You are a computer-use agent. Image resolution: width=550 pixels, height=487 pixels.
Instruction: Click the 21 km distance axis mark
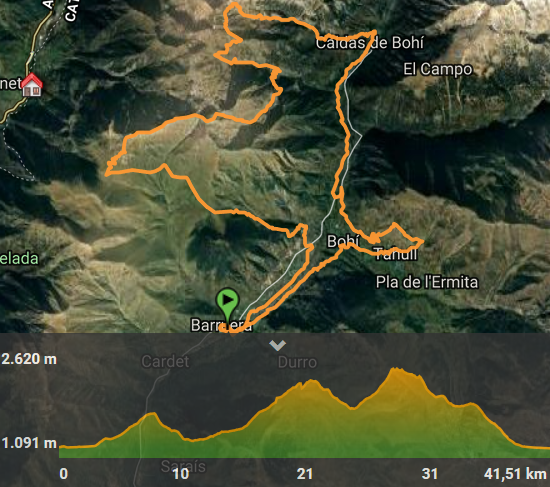(305, 474)
